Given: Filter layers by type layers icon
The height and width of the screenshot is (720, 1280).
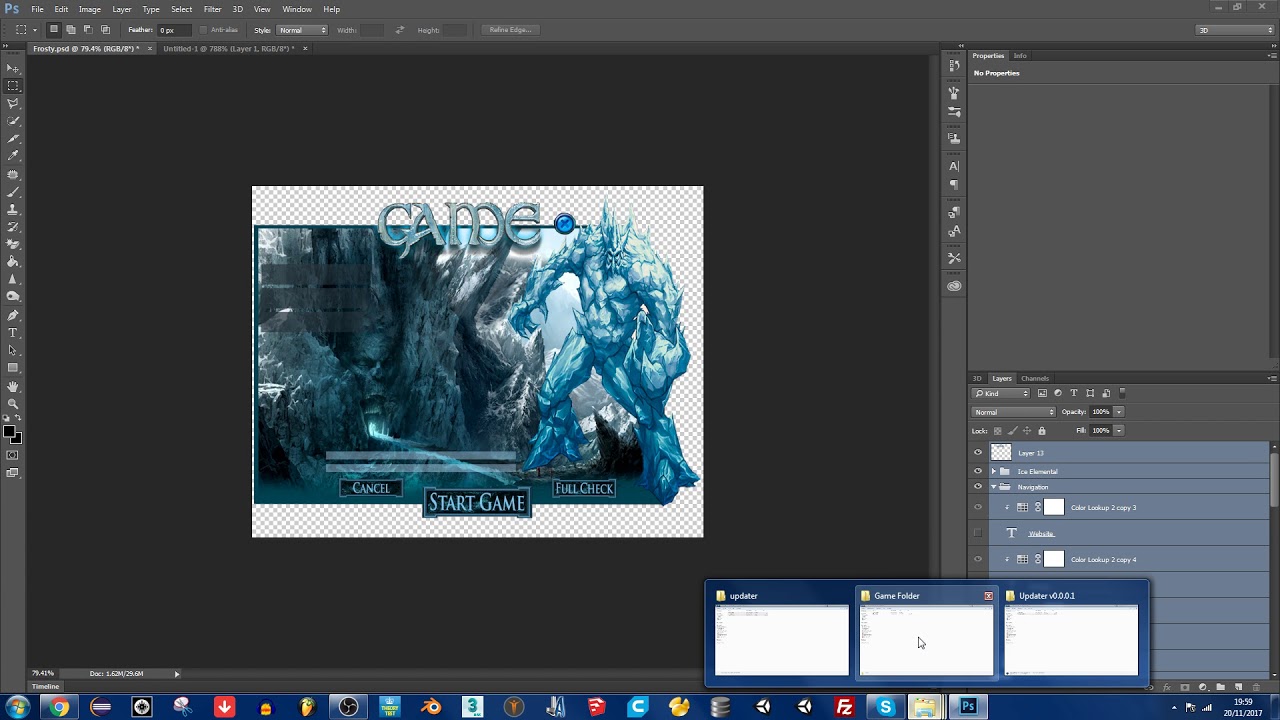Looking at the screenshot, I should tap(1074, 393).
